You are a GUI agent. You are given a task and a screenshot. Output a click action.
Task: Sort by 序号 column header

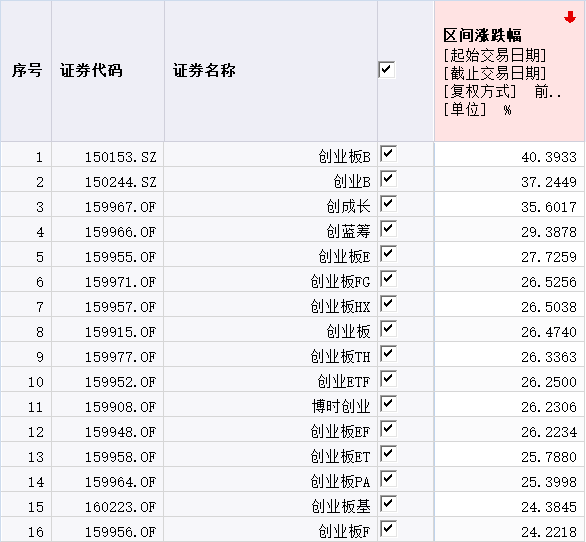click(26, 70)
